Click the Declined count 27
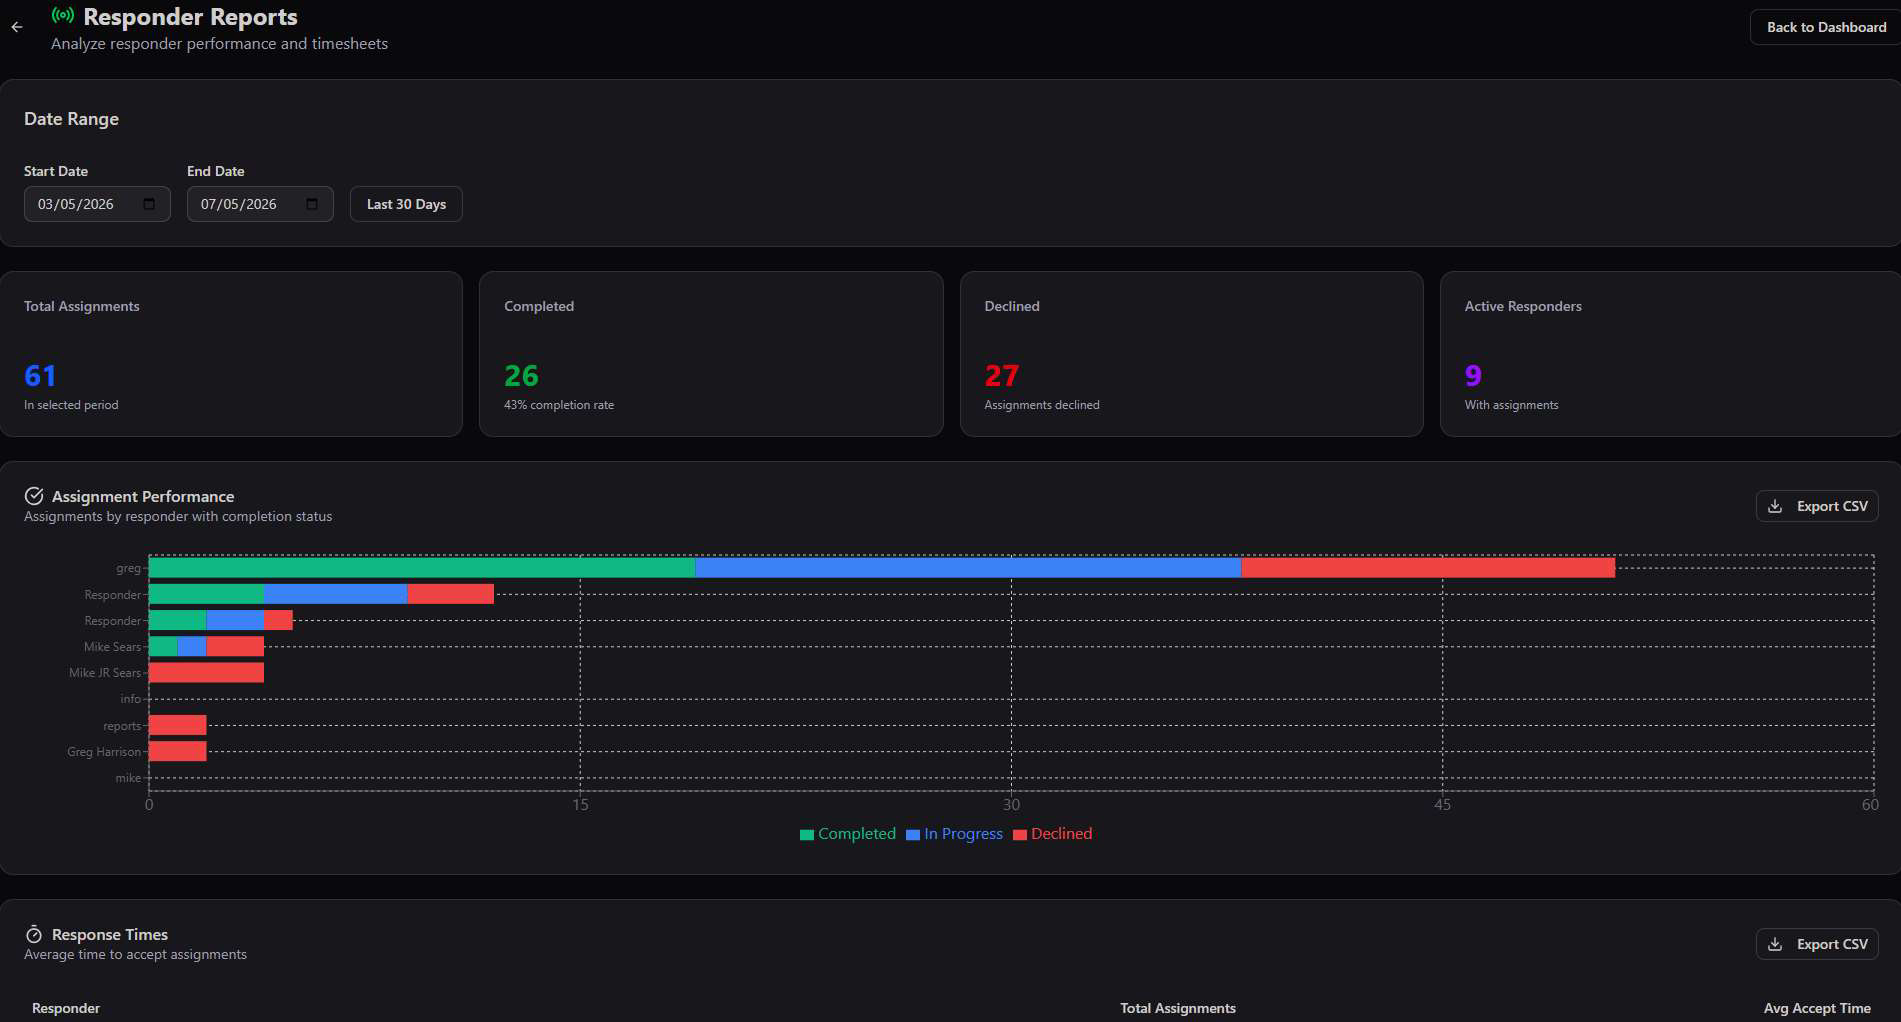Viewport: 1901px width, 1022px height. (1001, 376)
